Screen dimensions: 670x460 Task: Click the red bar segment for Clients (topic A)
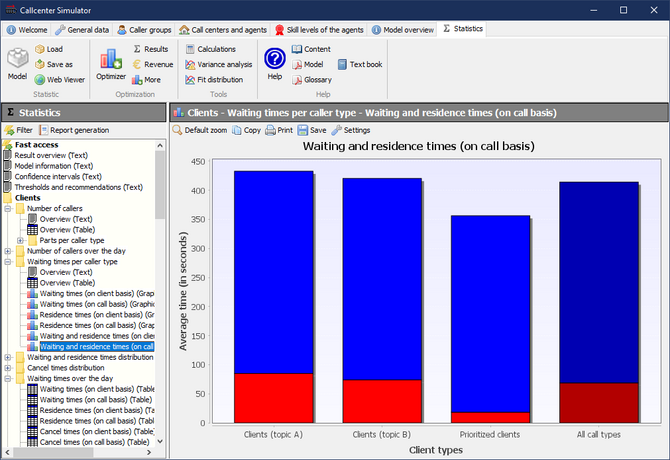click(274, 397)
